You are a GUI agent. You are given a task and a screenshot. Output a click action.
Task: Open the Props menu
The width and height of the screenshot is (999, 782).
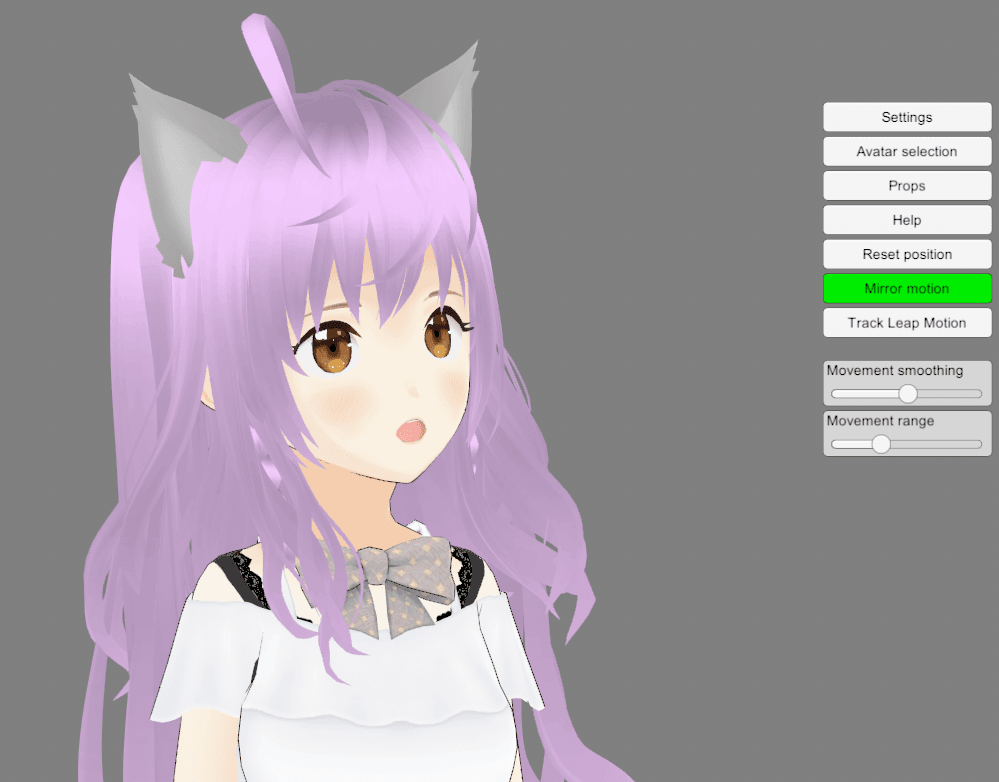coord(907,186)
